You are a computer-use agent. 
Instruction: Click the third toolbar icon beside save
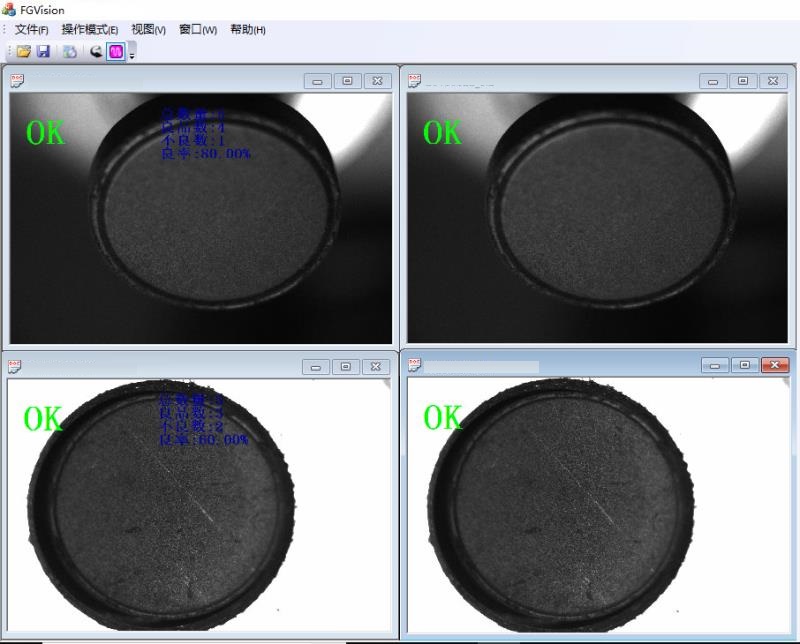pos(70,51)
